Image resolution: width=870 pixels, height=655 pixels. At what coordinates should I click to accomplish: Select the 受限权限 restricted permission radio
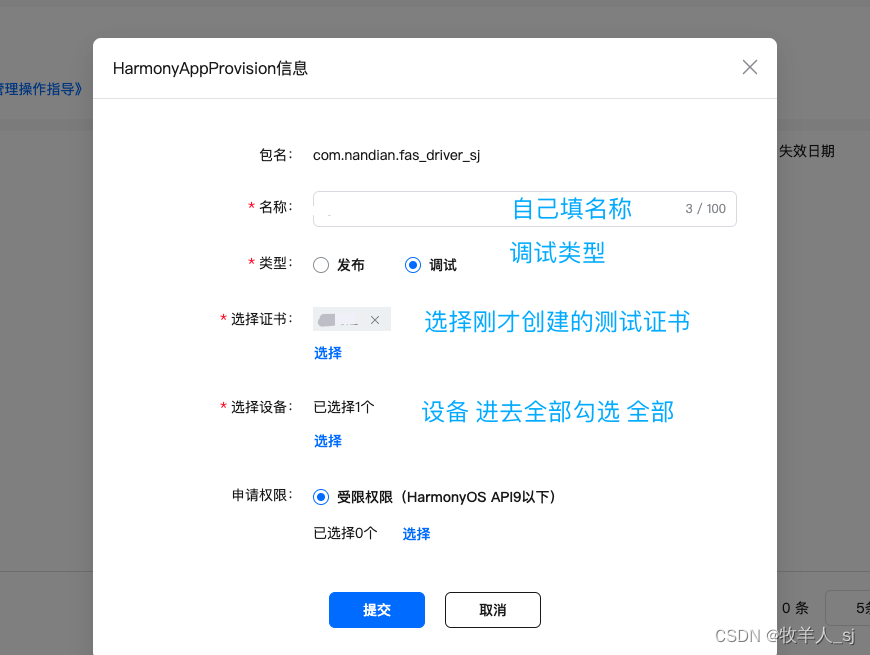pyautogui.click(x=321, y=497)
